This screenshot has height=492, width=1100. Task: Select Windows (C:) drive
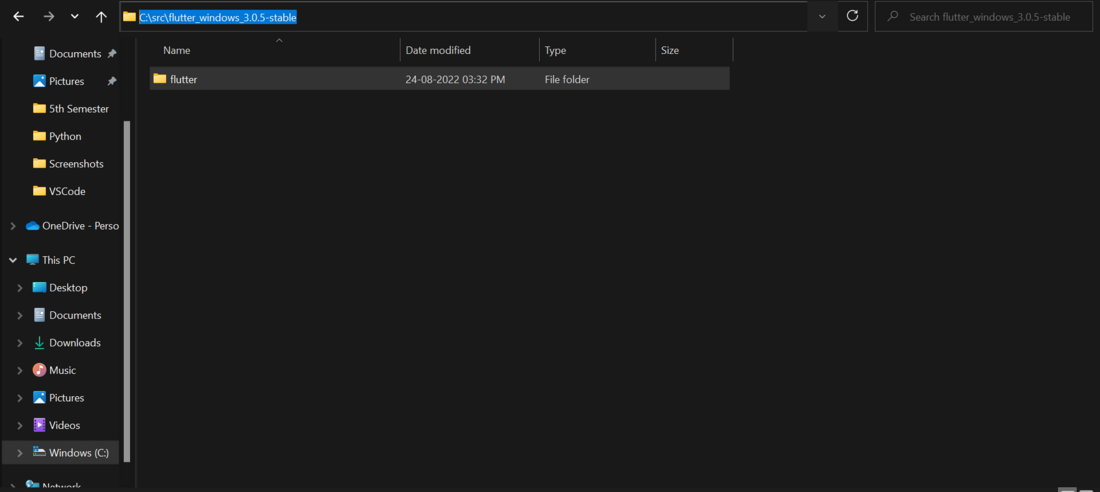click(x=79, y=453)
